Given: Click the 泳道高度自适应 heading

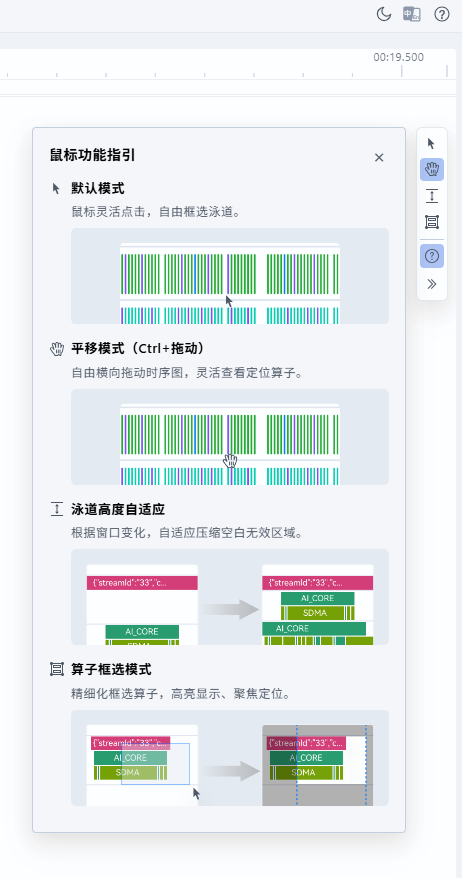Looking at the screenshot, I should point(118,509).
